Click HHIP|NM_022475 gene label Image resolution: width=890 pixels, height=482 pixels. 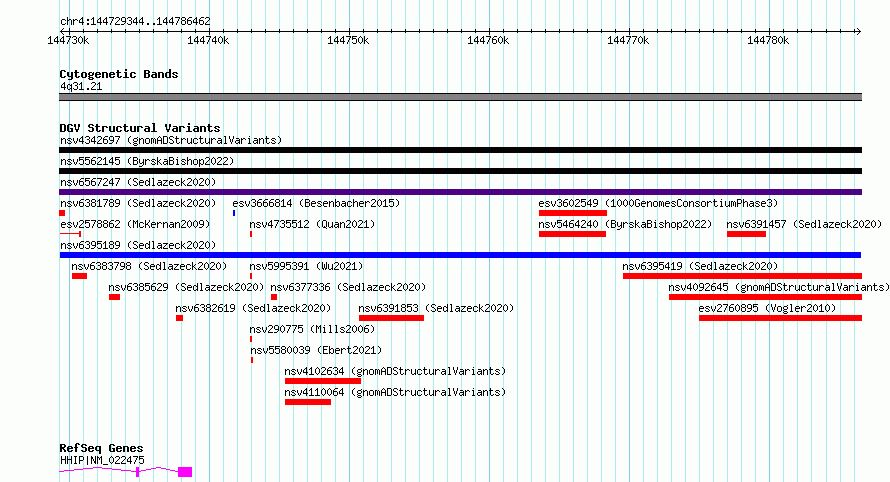pyautogui.click(x=102, y=460)
